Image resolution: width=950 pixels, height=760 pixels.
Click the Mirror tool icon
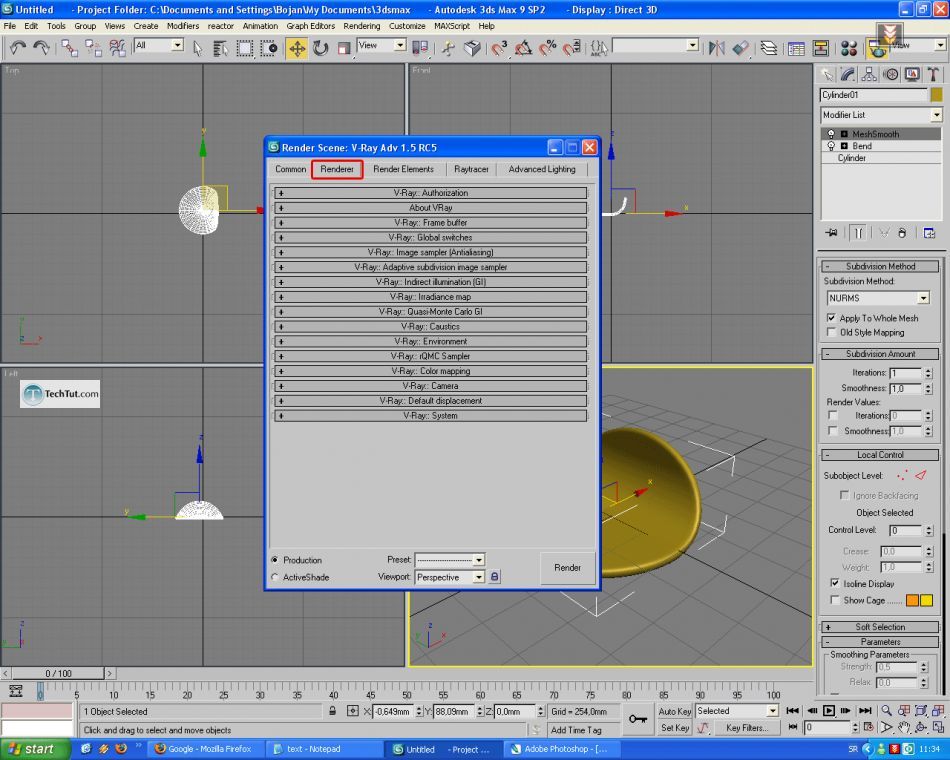coord(717,48)
